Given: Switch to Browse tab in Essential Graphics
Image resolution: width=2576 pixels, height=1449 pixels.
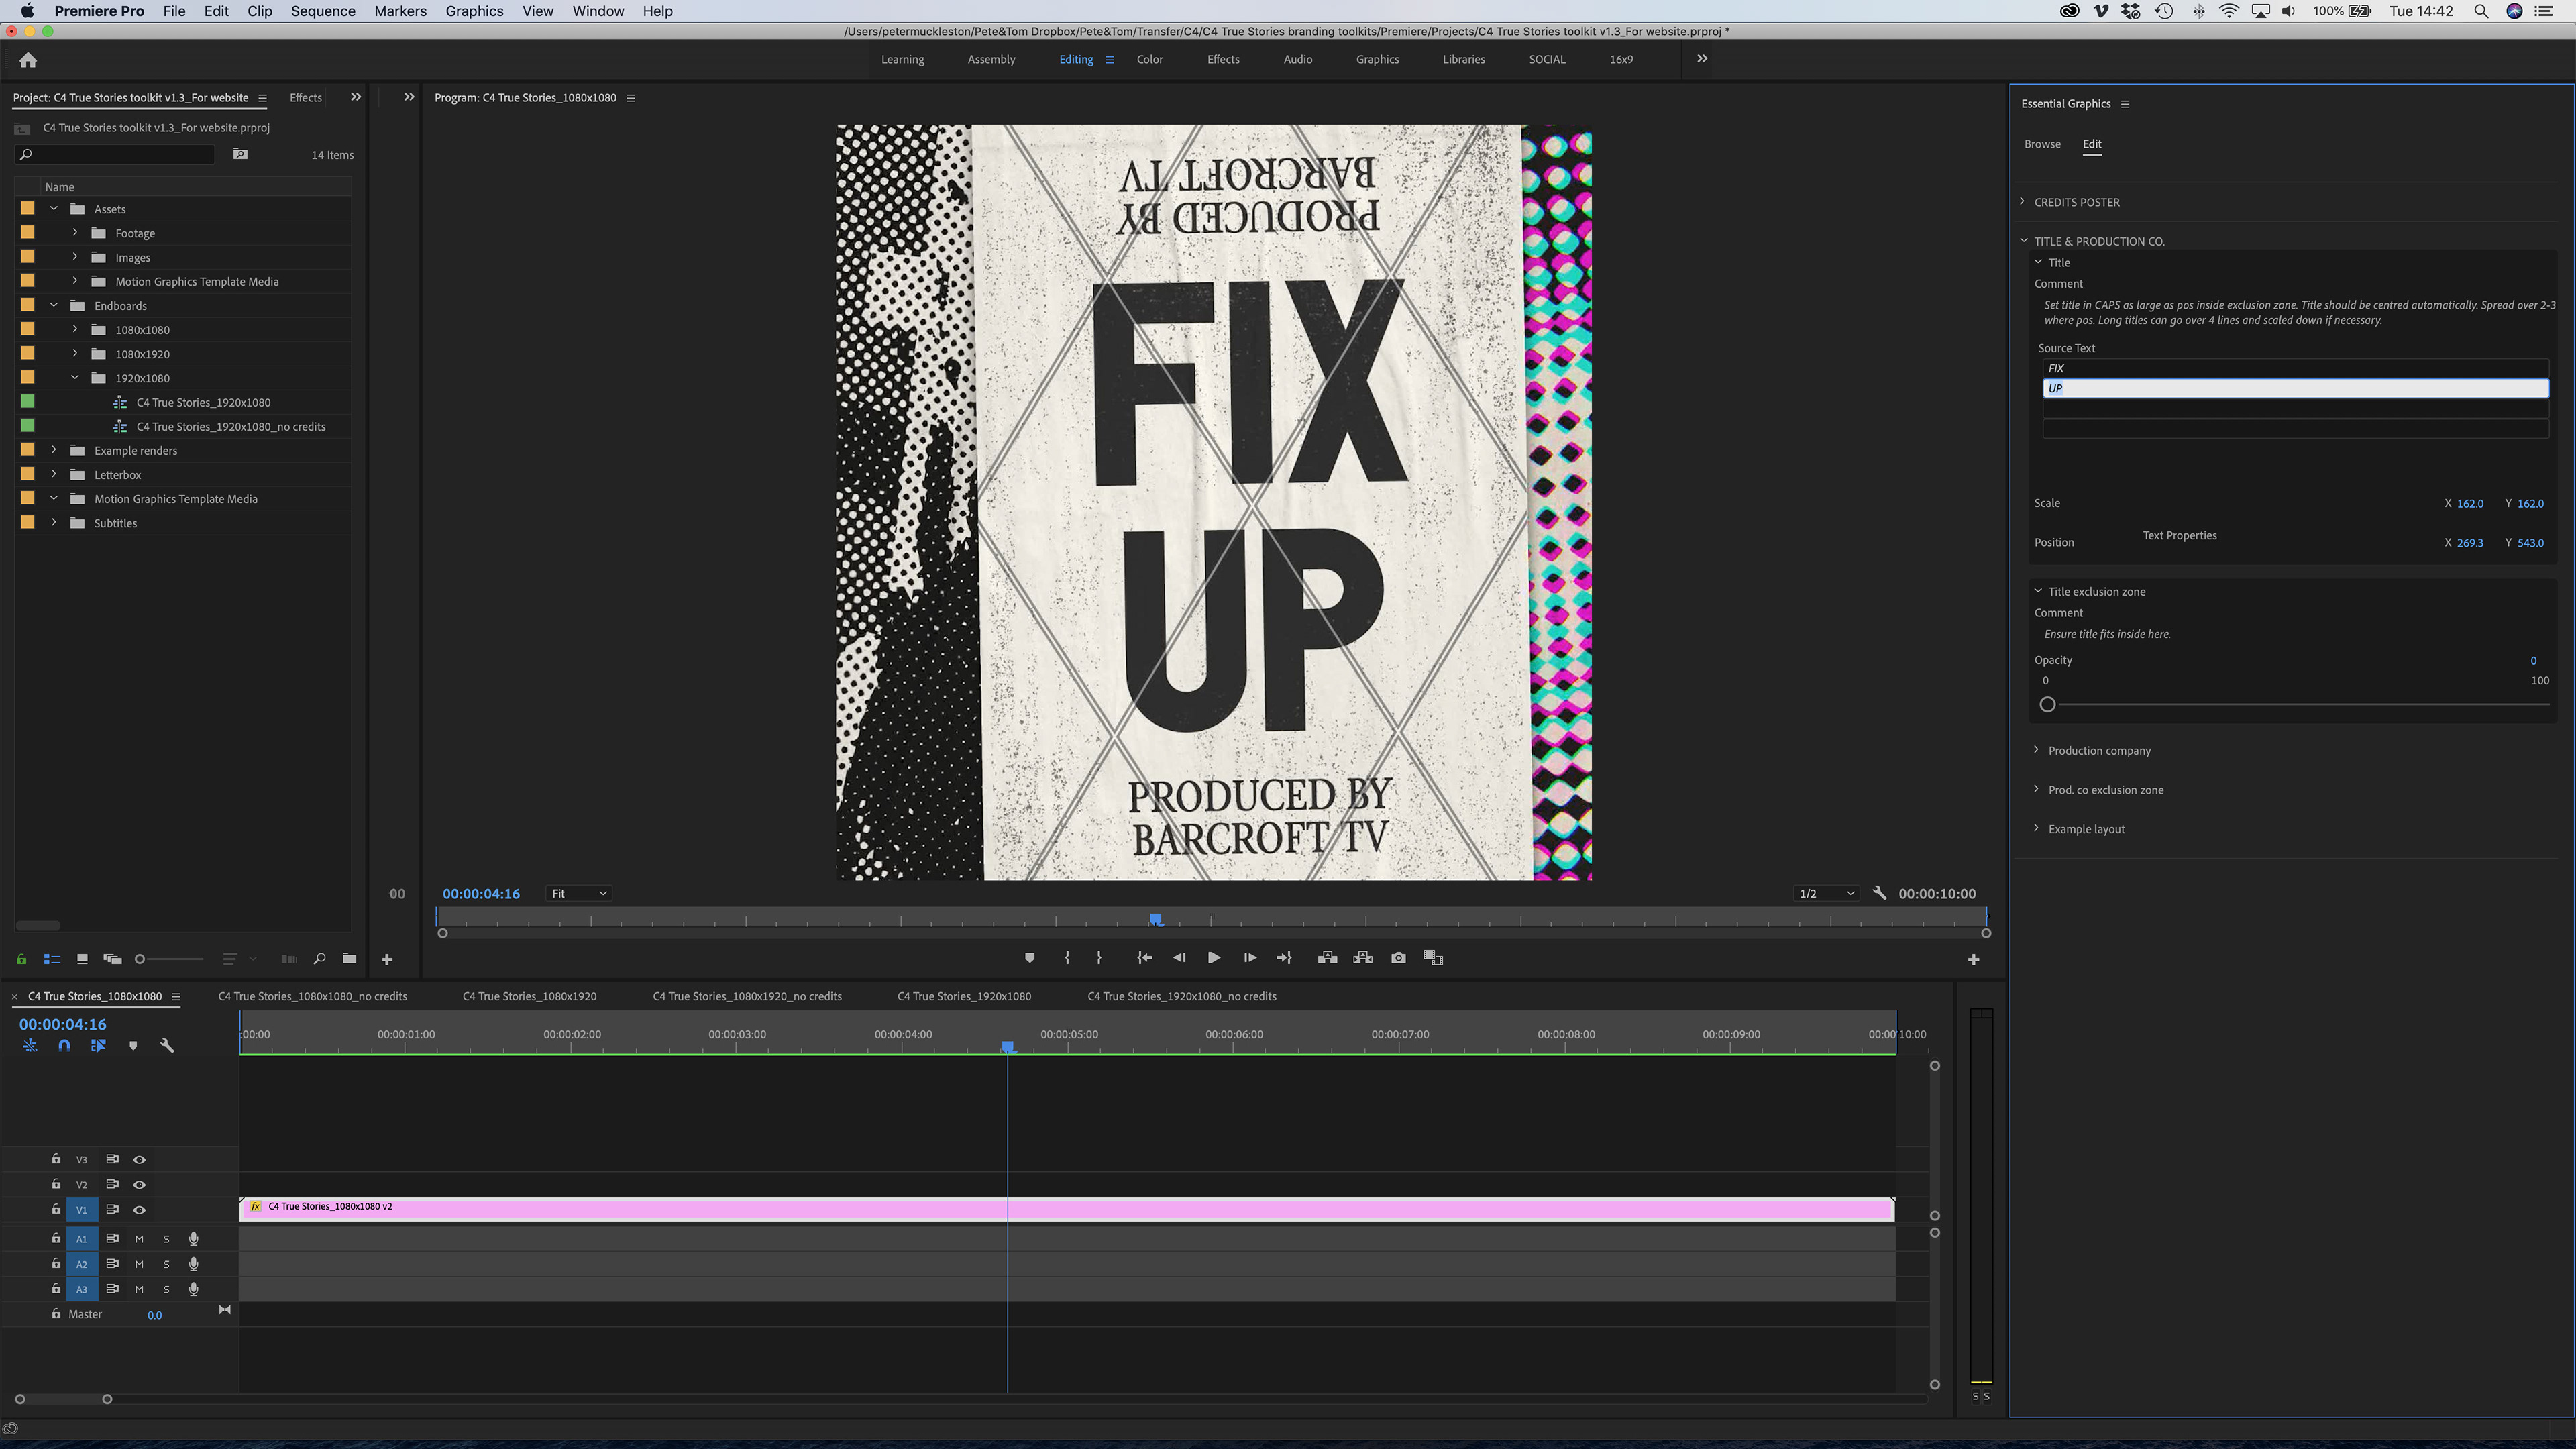Looking at the screenshot, I should [x=2042, y=144].
